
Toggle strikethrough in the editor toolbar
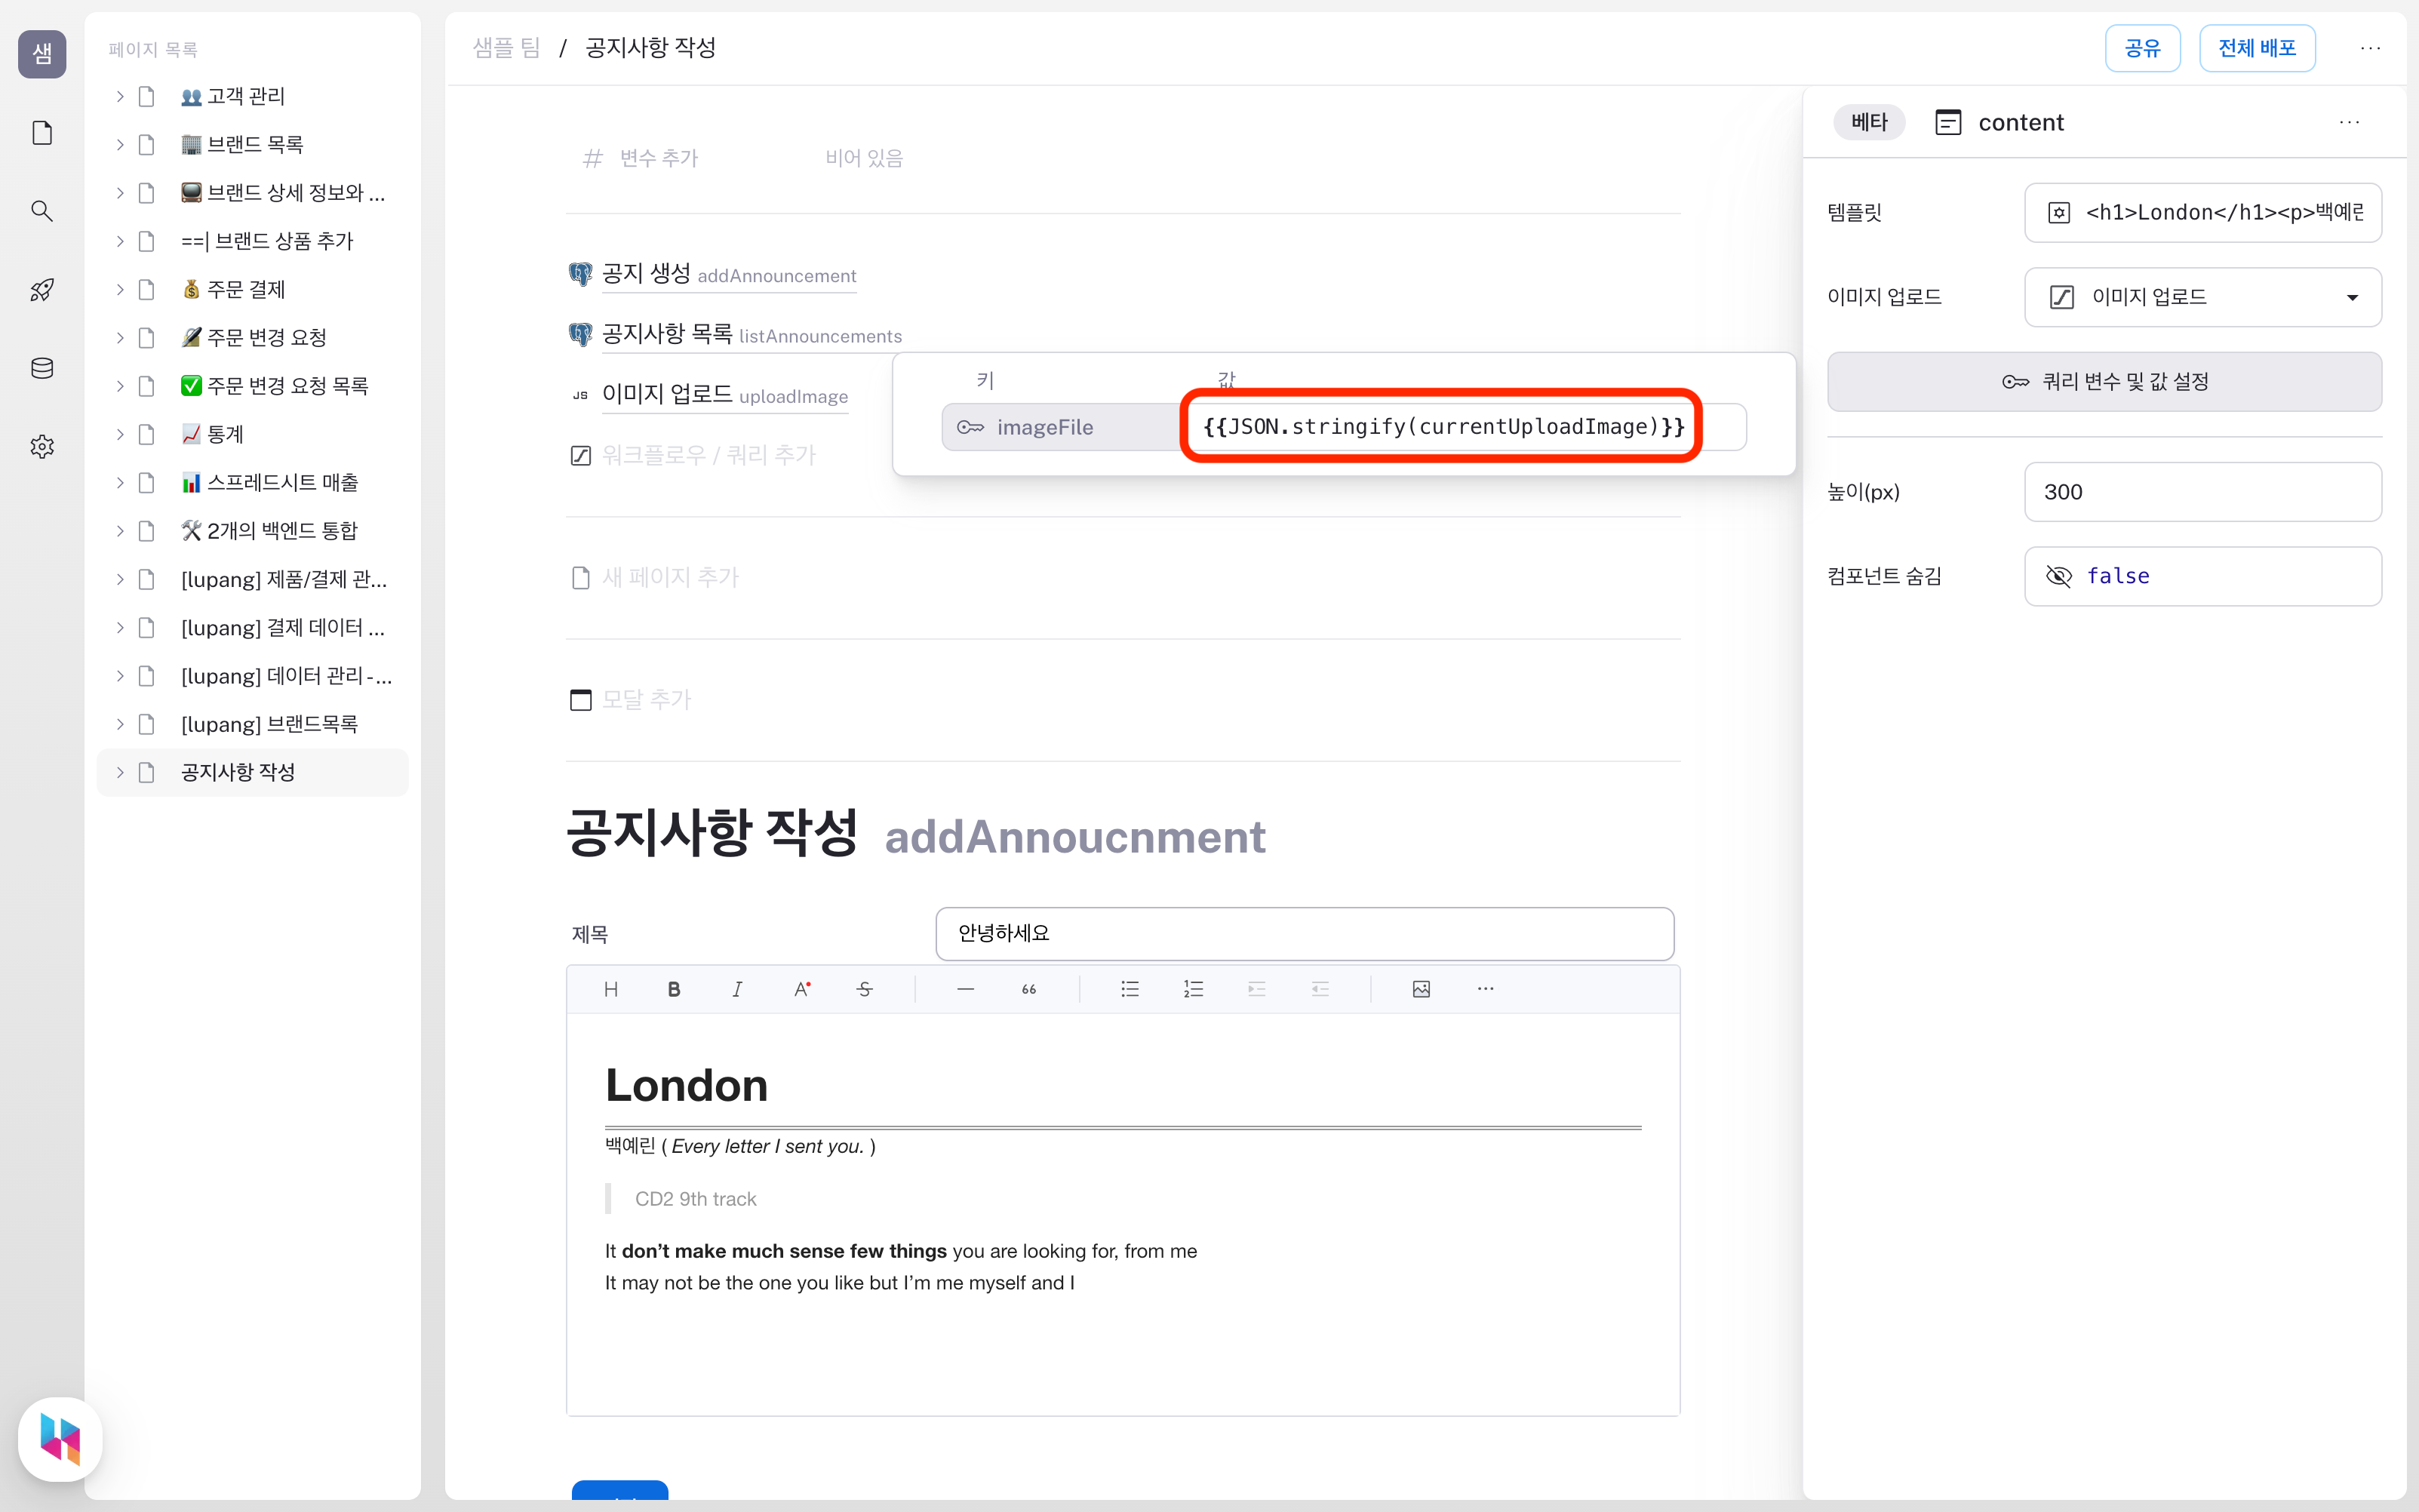[x=865, y=989]
